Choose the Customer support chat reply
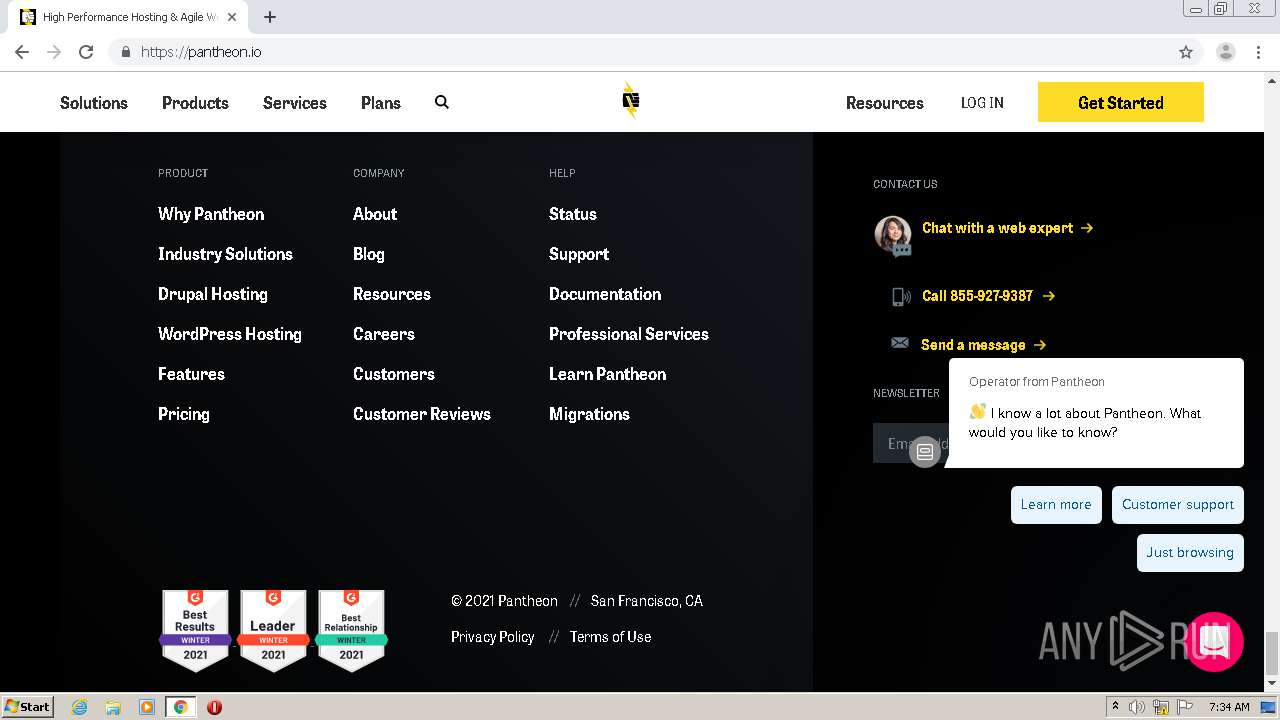The image size is (1280, 720). [1178, 505]
